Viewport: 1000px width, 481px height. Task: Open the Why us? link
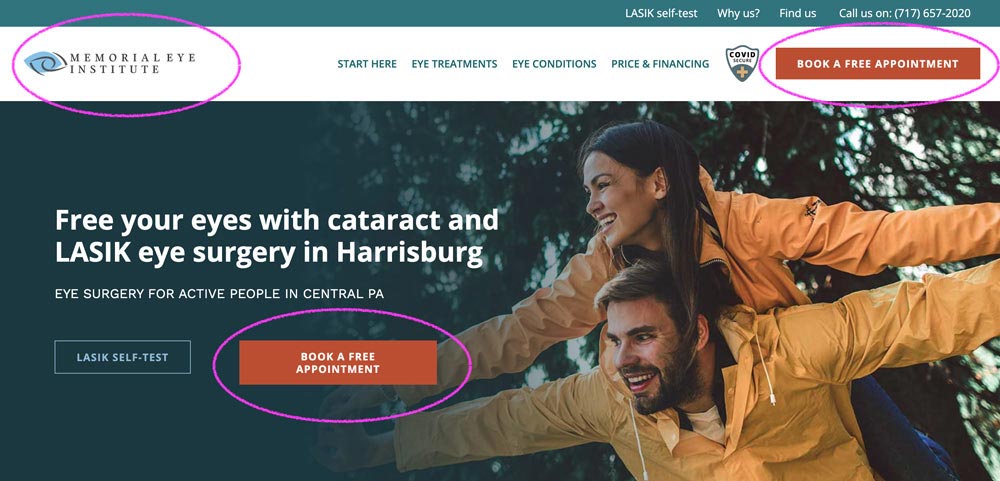click(738, 13)
